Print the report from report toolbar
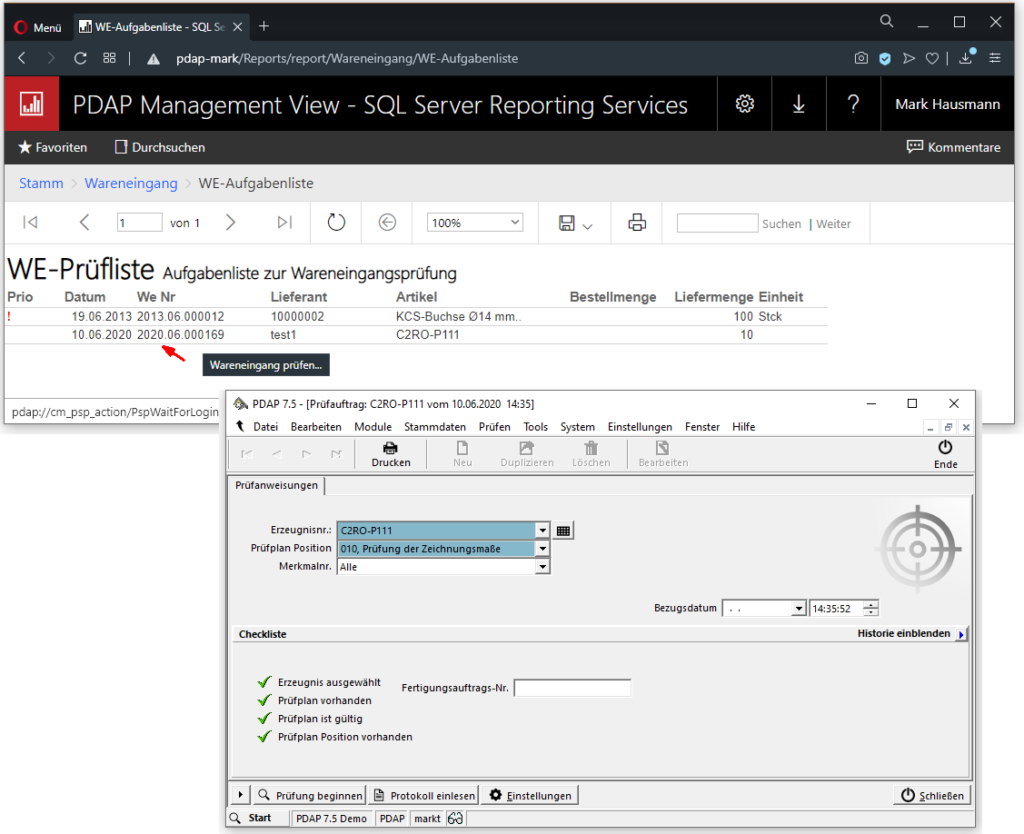This screenshot has height=834, width=1024. (637, 223)
